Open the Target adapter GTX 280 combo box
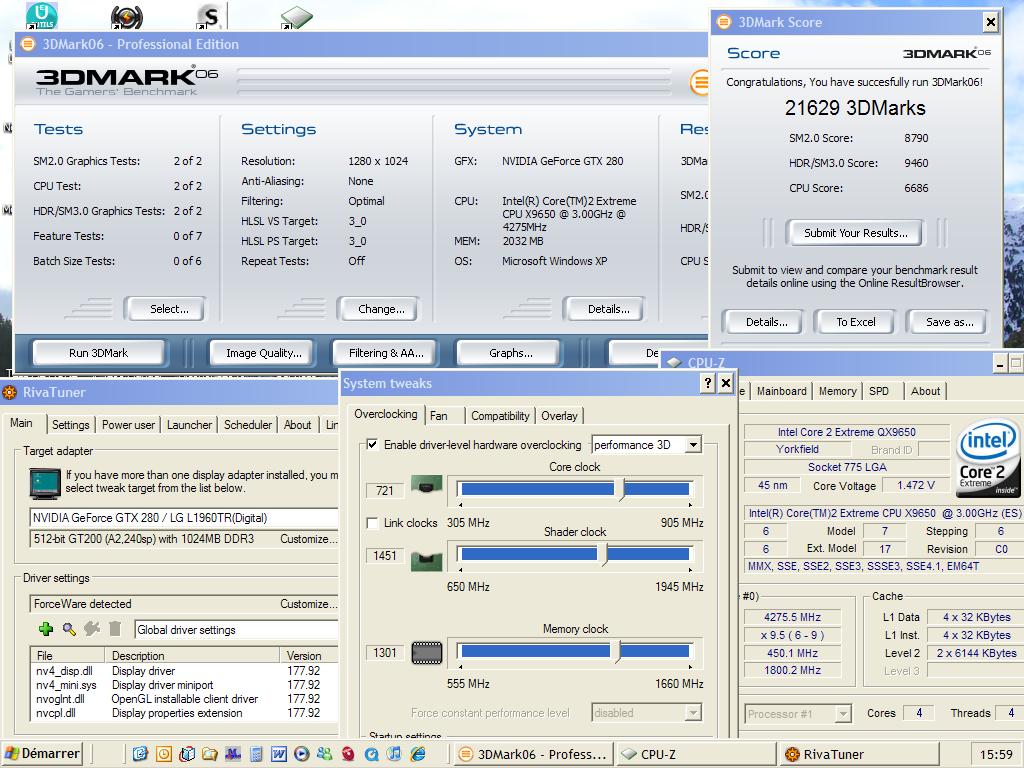The image size is (1024, 768). pos(184,518)
